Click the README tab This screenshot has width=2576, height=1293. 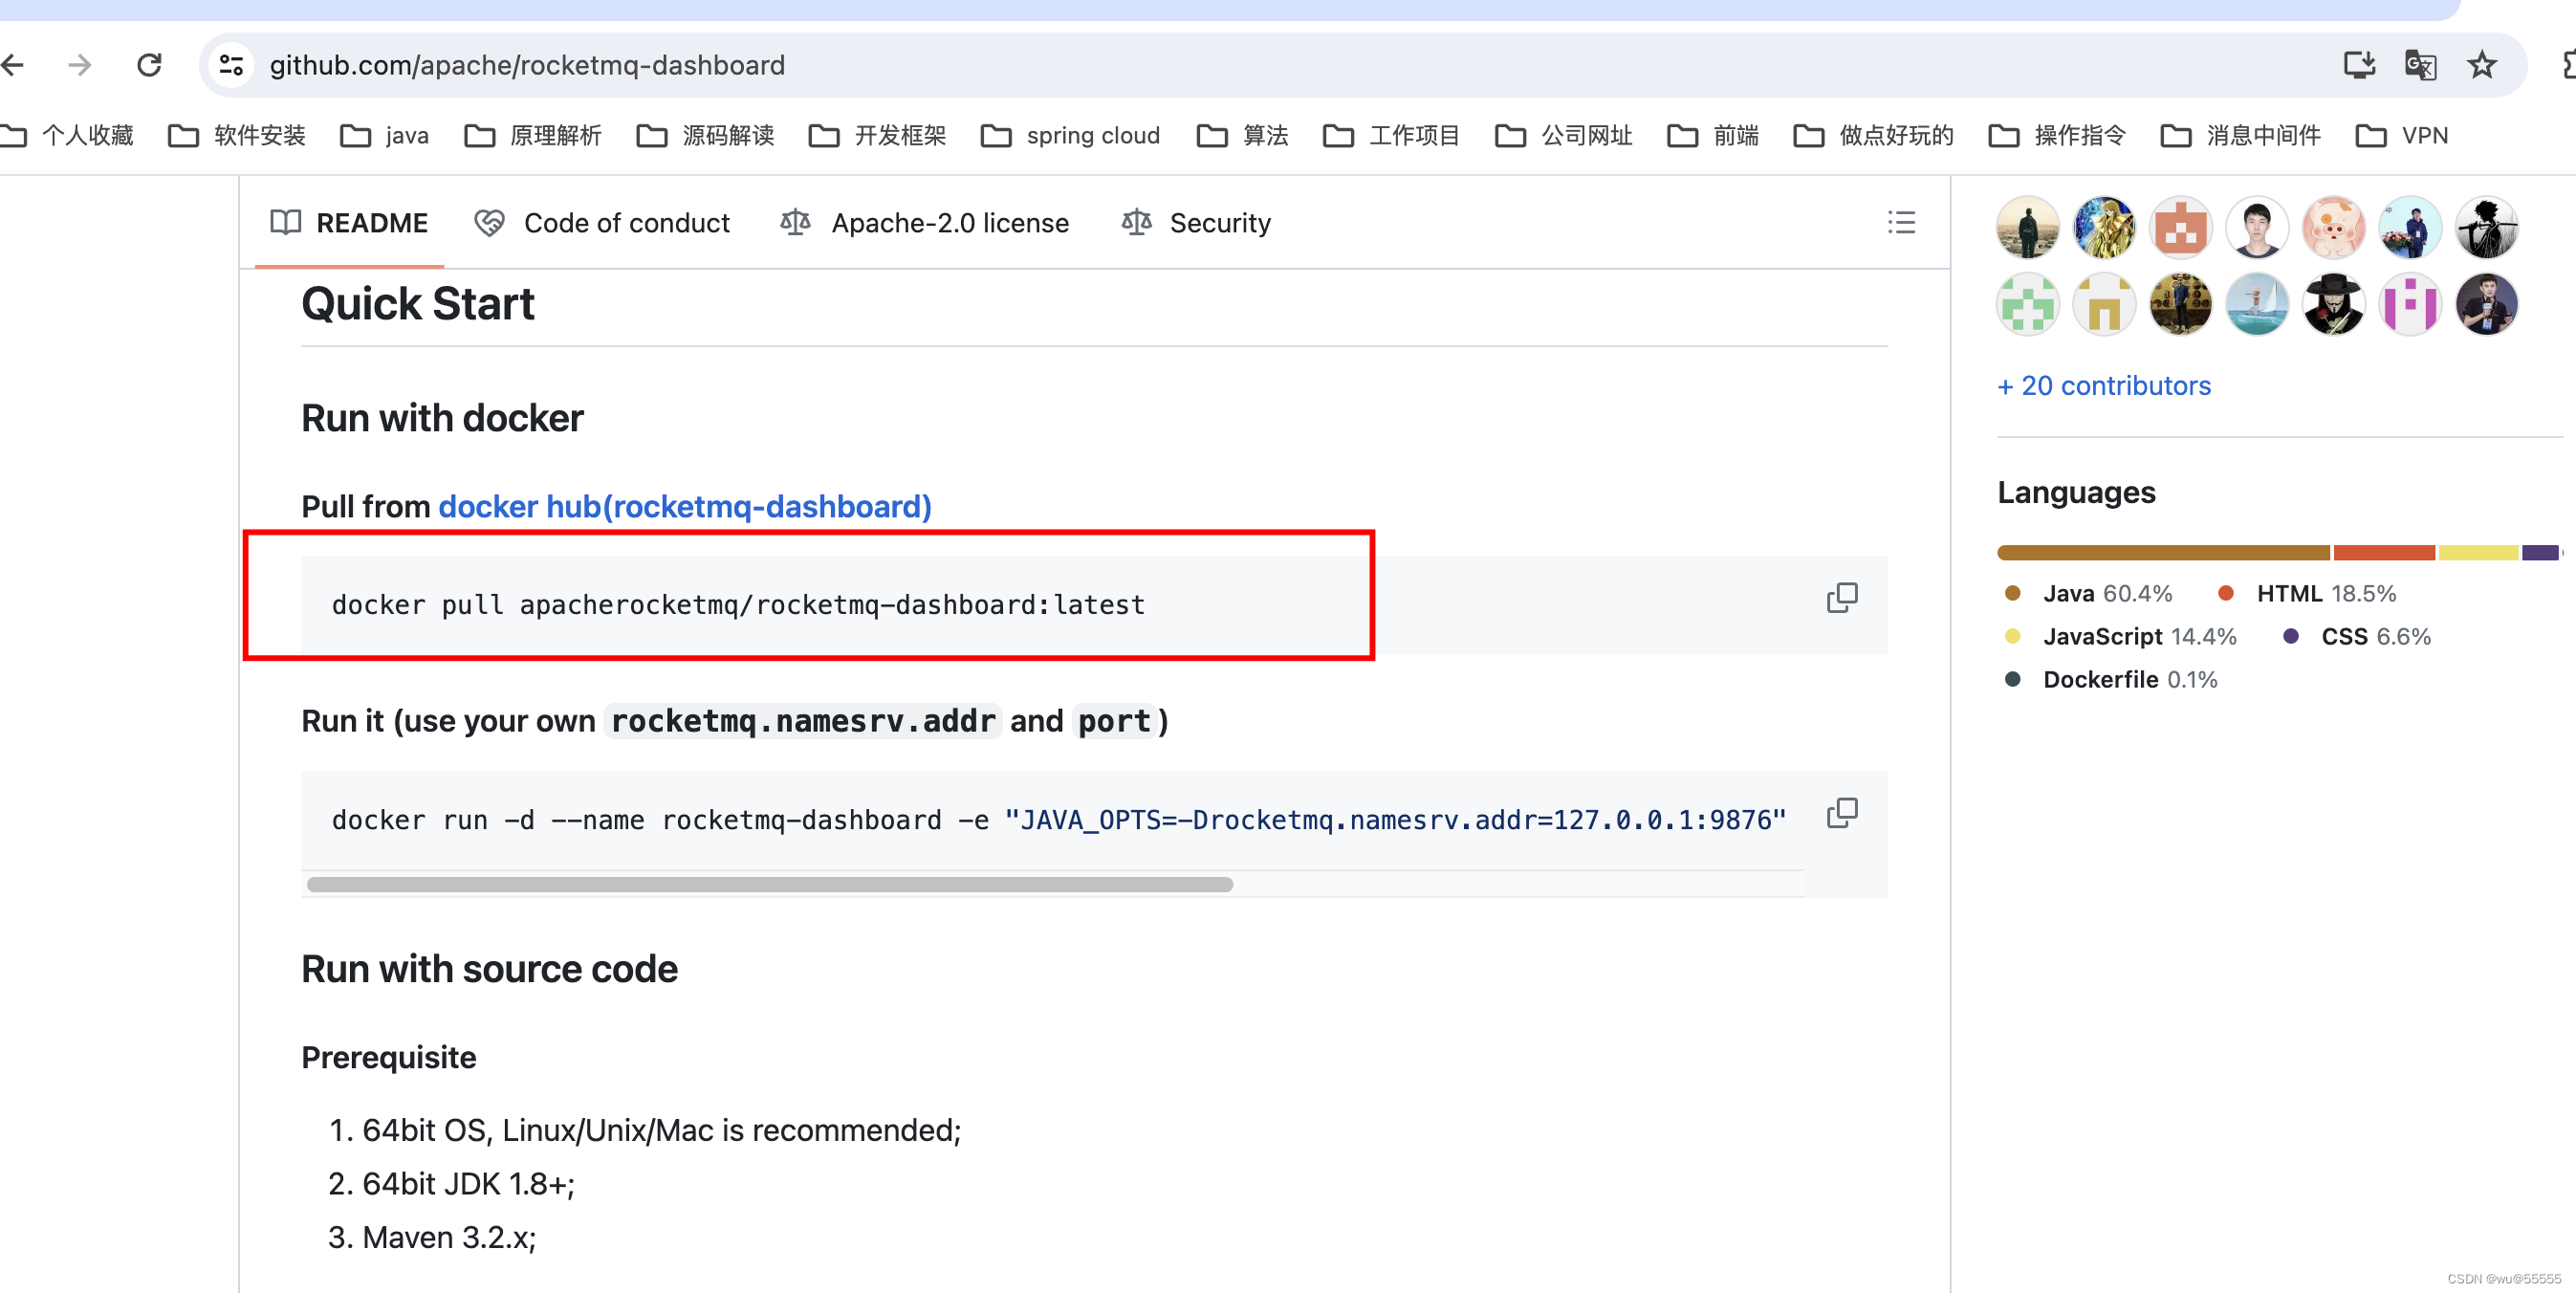tap(353, 223)
